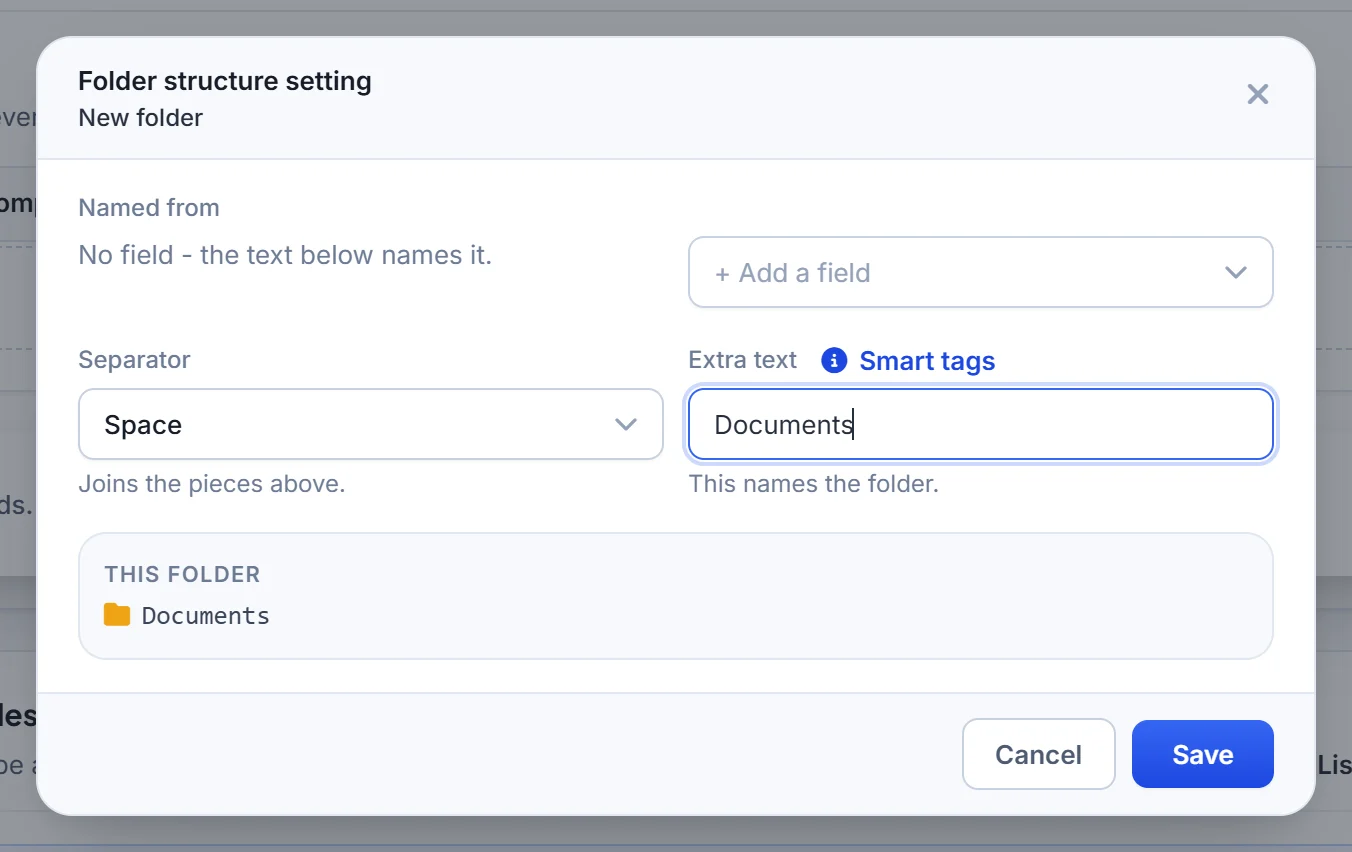1352x852 pixels.
Task: Open the Separator dropdown showing Space
Action: 371,424
